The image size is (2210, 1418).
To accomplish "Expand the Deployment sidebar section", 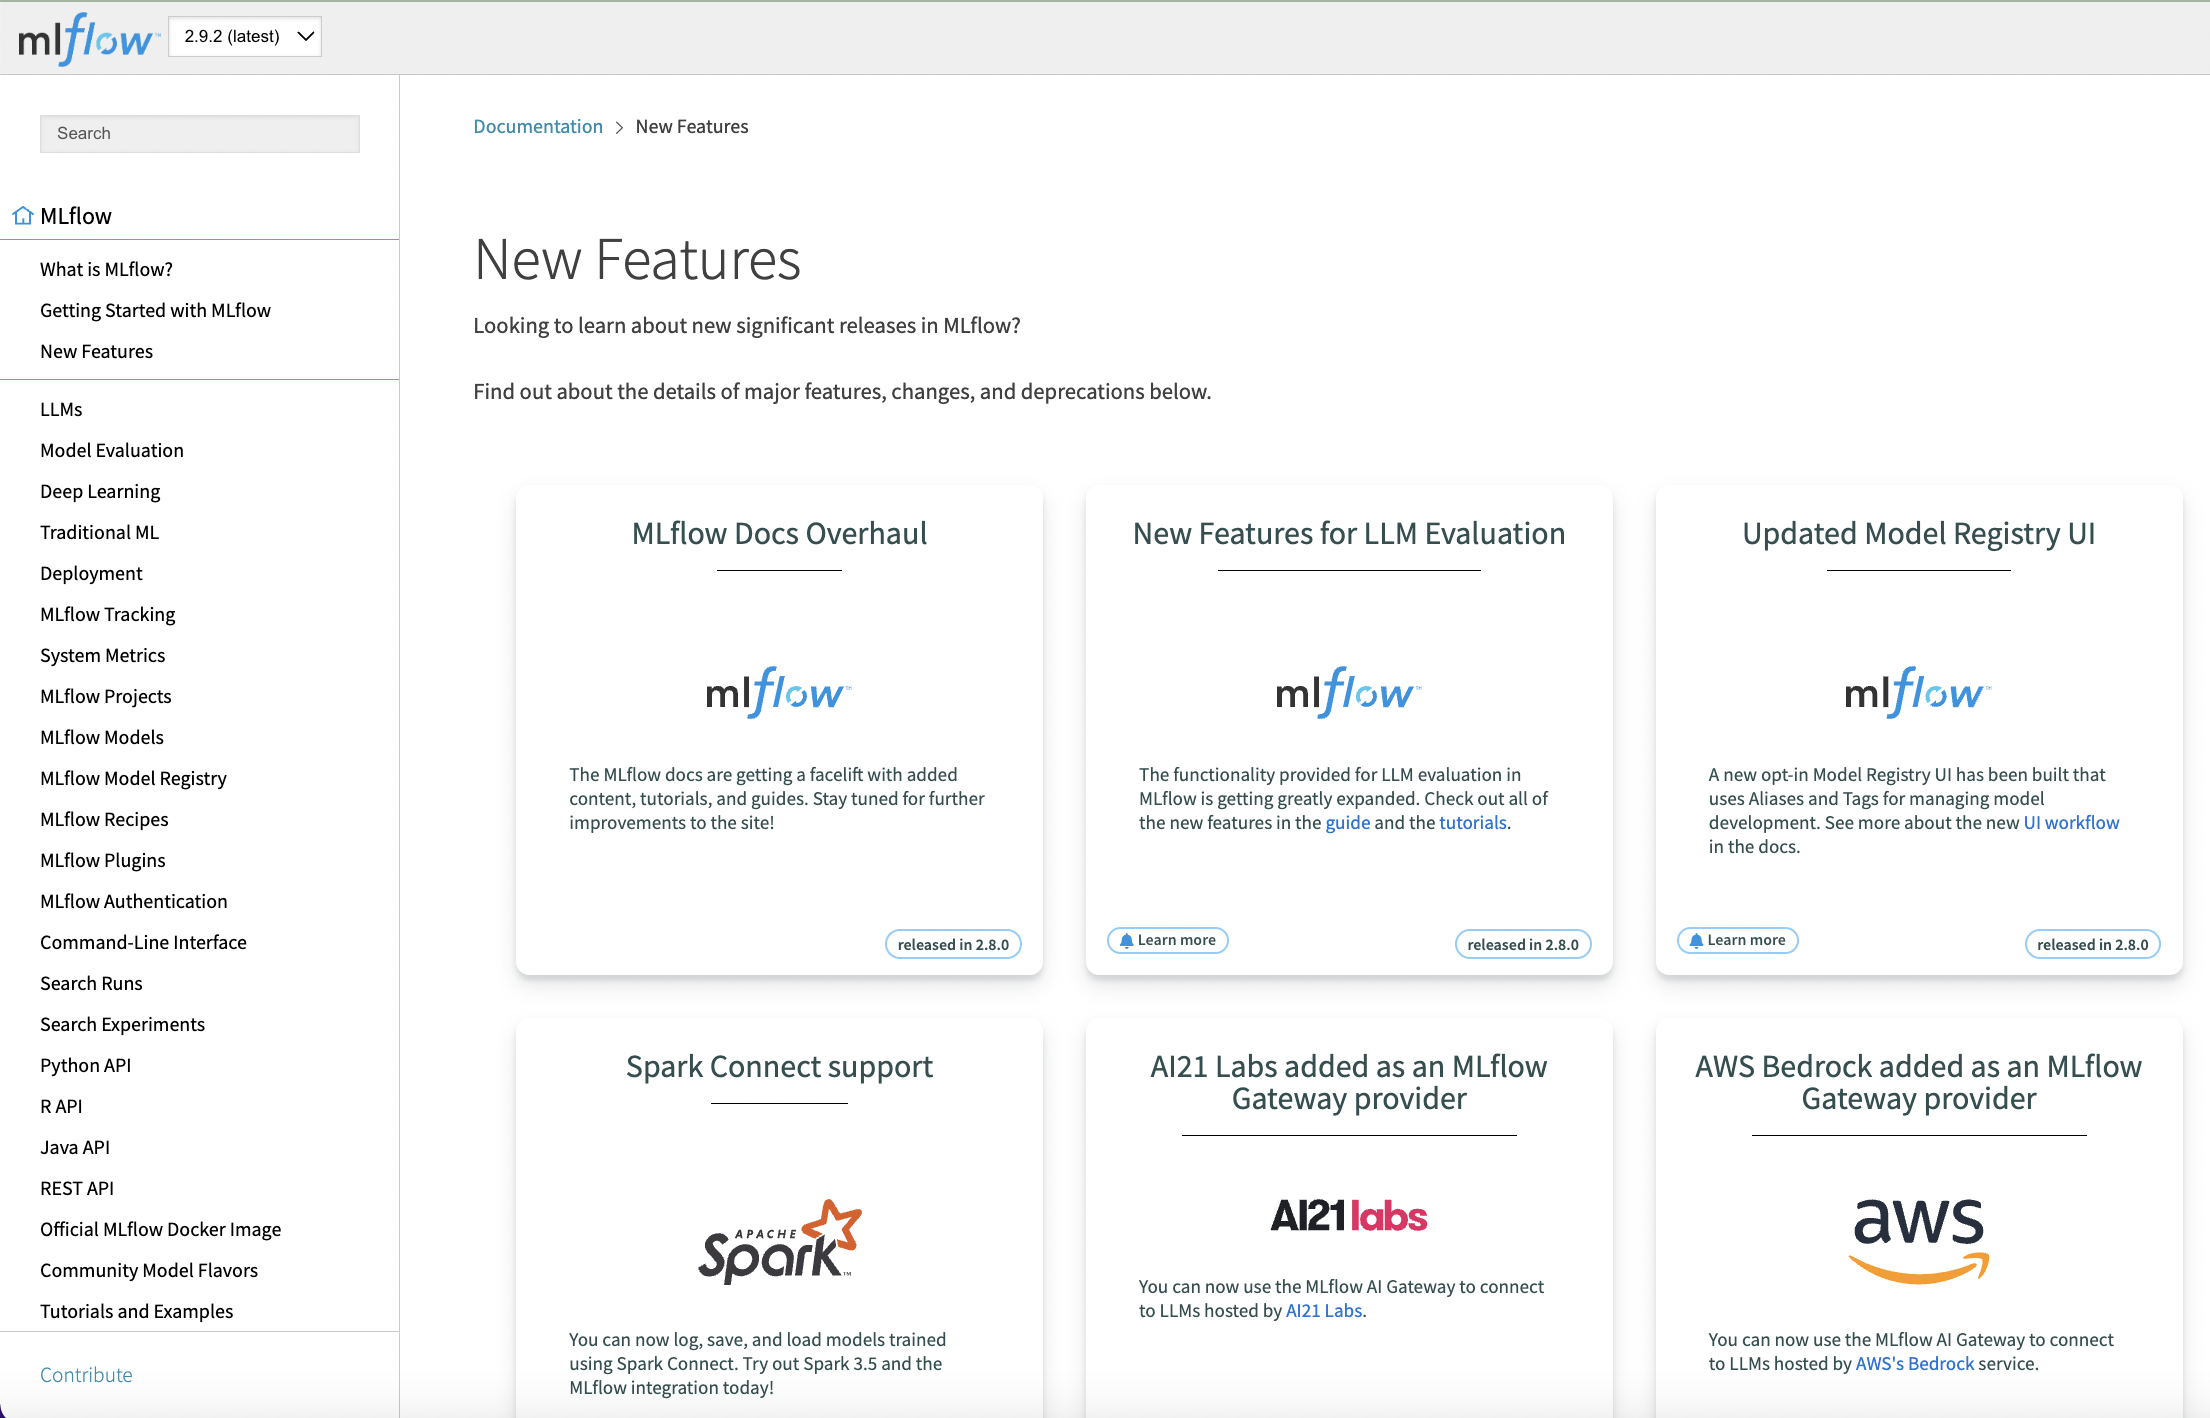I will tap(92, 572).
